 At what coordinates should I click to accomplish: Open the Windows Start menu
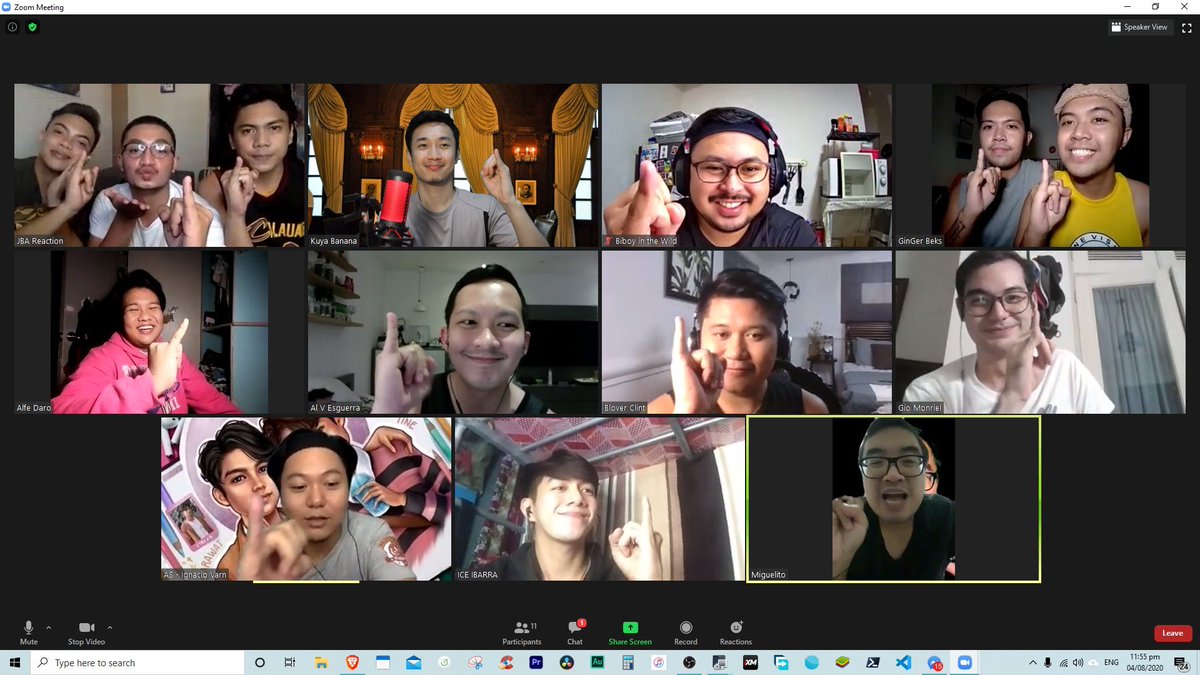15,662
